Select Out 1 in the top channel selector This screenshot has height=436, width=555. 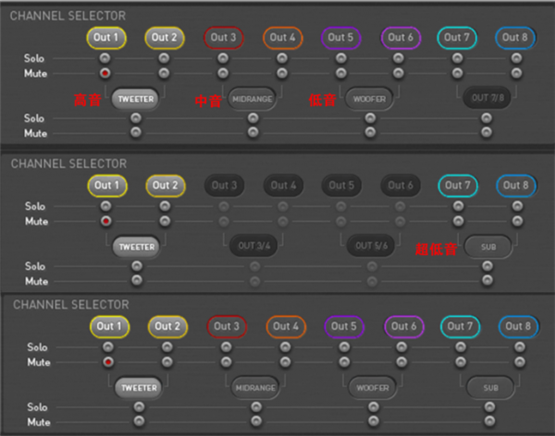106,38
